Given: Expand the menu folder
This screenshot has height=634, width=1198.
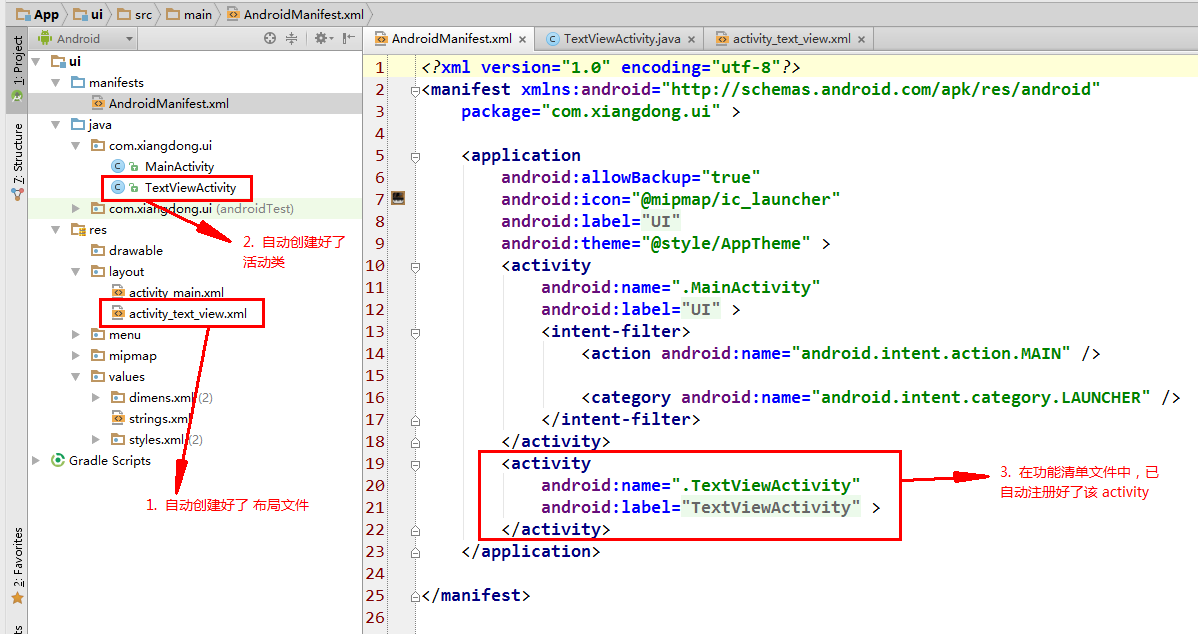Looking at the screenshot, I should pyautogui.click(x=75, y=335).
